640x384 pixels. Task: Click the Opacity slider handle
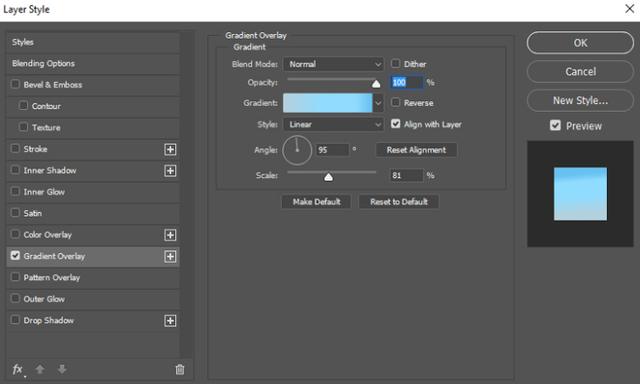click(376, 84)
